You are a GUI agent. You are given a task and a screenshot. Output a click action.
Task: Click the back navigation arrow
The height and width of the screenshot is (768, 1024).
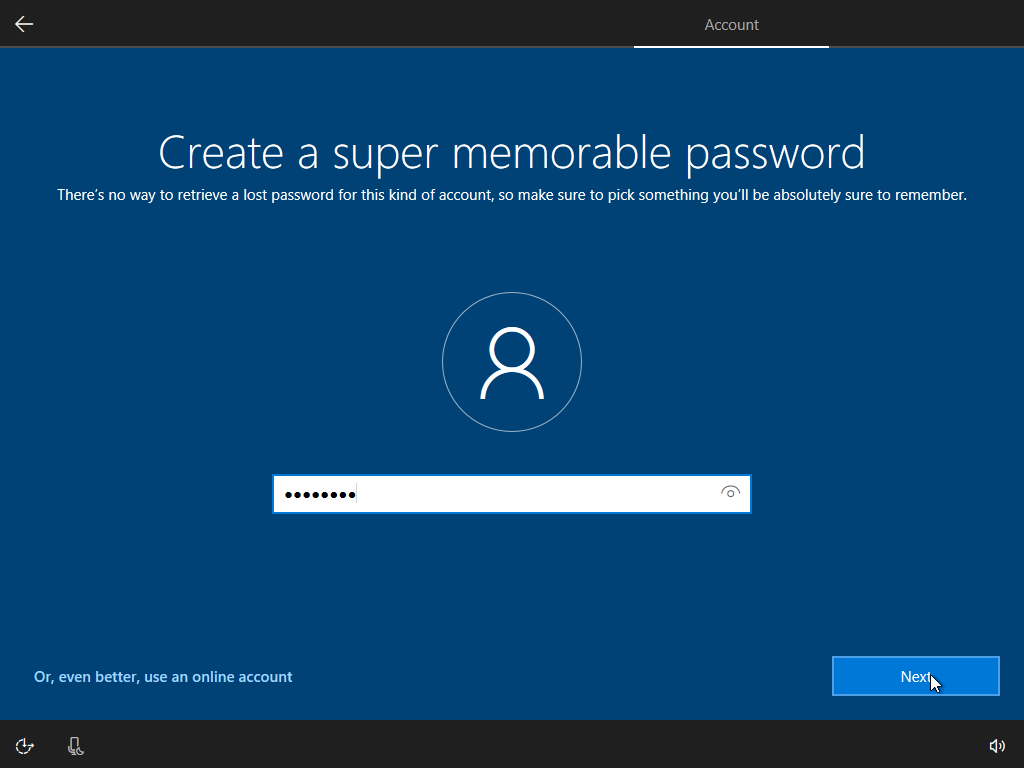[23, 23]
